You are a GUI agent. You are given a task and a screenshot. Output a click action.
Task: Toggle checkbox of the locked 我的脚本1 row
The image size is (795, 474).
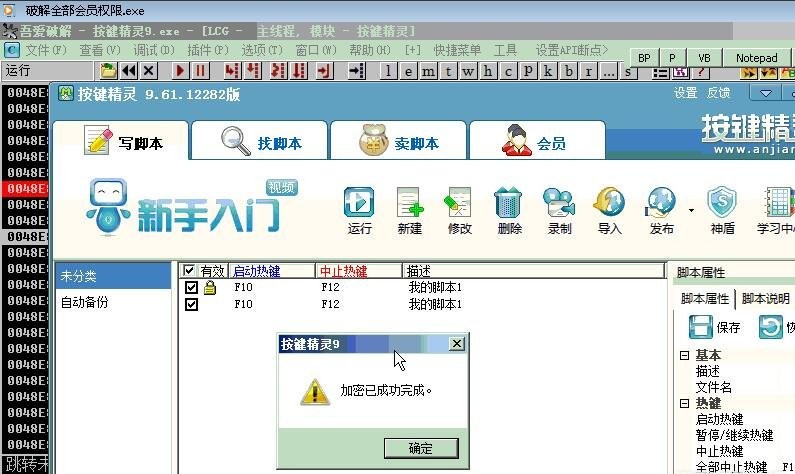pyautogui.click(x=191, y=287)
